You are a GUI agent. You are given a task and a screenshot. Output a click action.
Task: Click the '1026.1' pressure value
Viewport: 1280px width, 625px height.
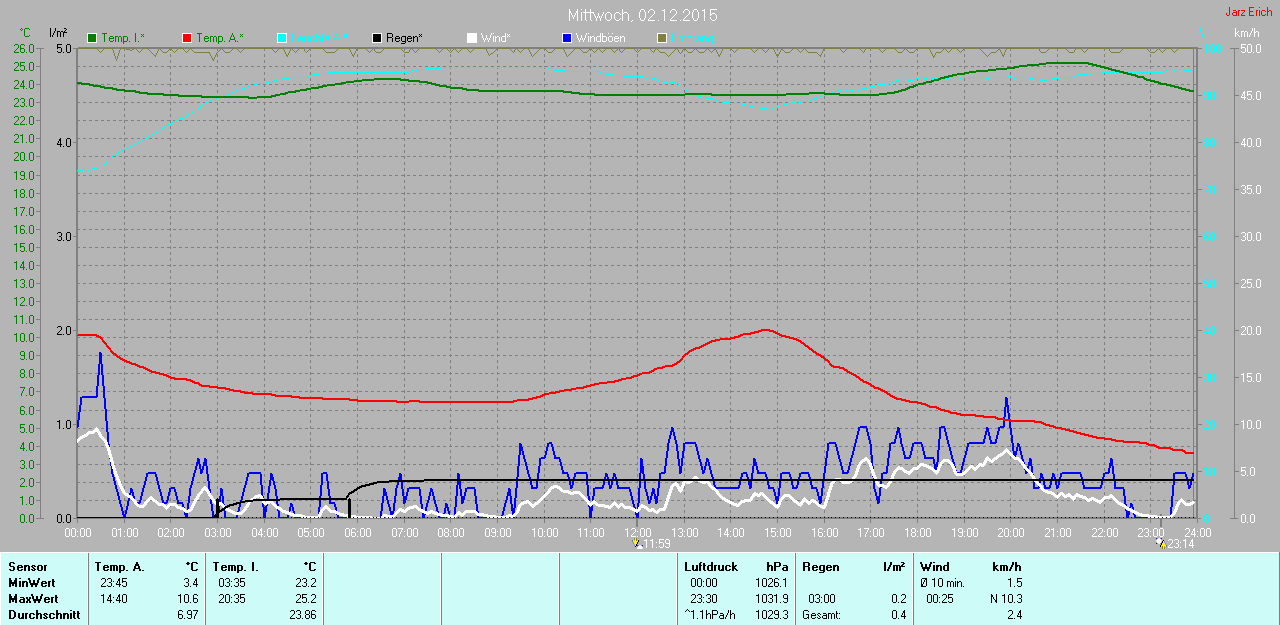click(x=773, y=583)
